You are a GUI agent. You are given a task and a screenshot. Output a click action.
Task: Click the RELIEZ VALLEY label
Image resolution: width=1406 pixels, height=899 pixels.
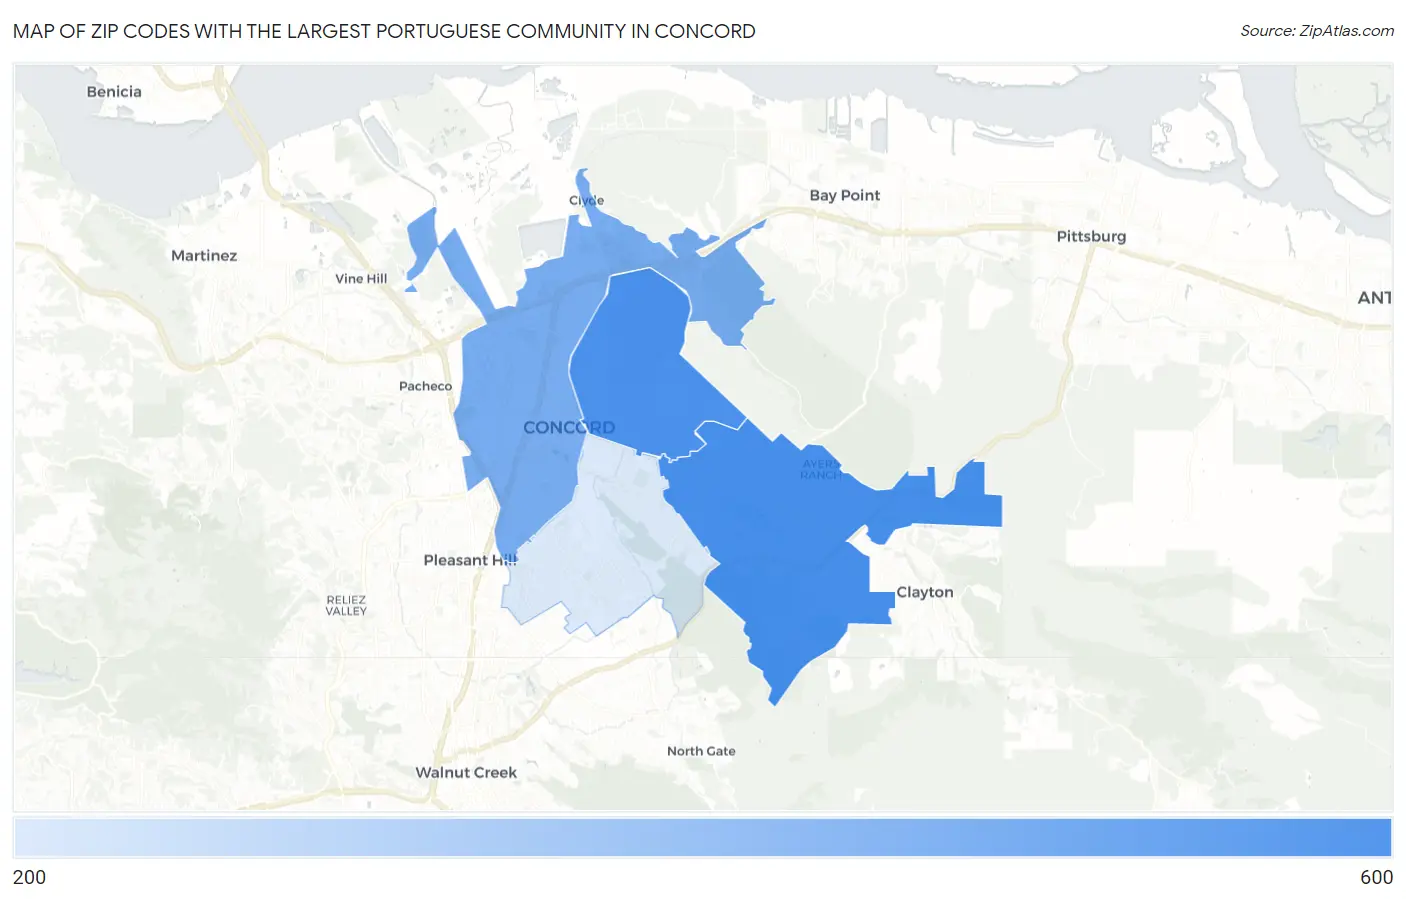346,605
